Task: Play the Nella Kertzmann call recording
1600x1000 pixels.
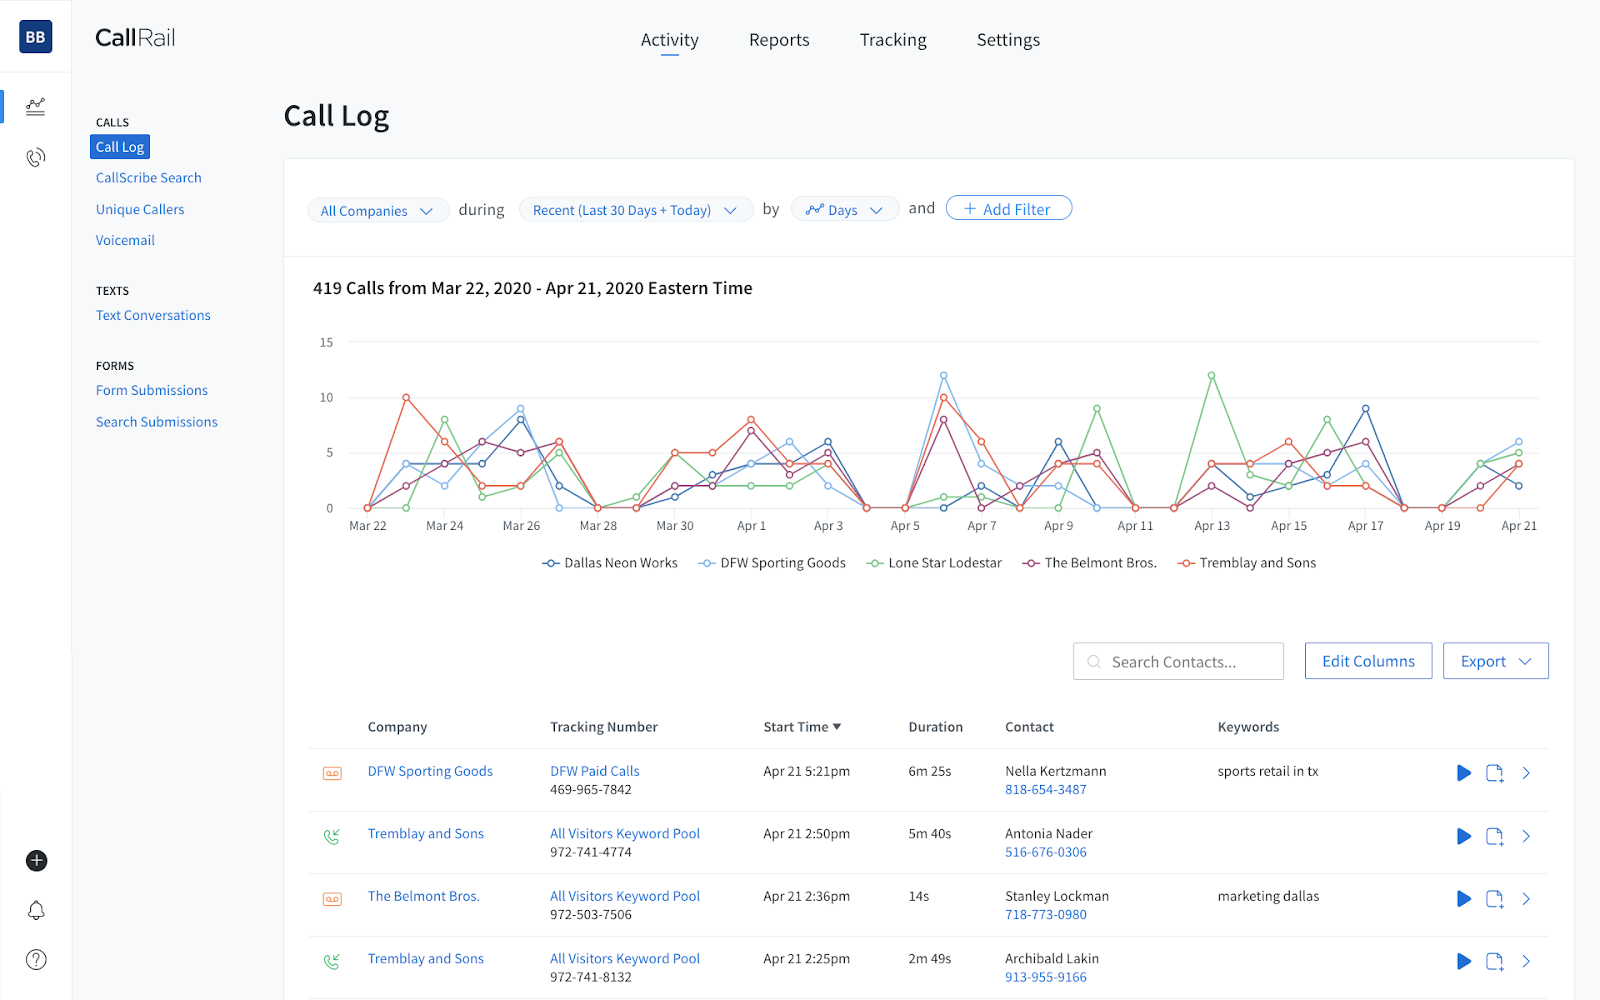Action: [1463, 773]
